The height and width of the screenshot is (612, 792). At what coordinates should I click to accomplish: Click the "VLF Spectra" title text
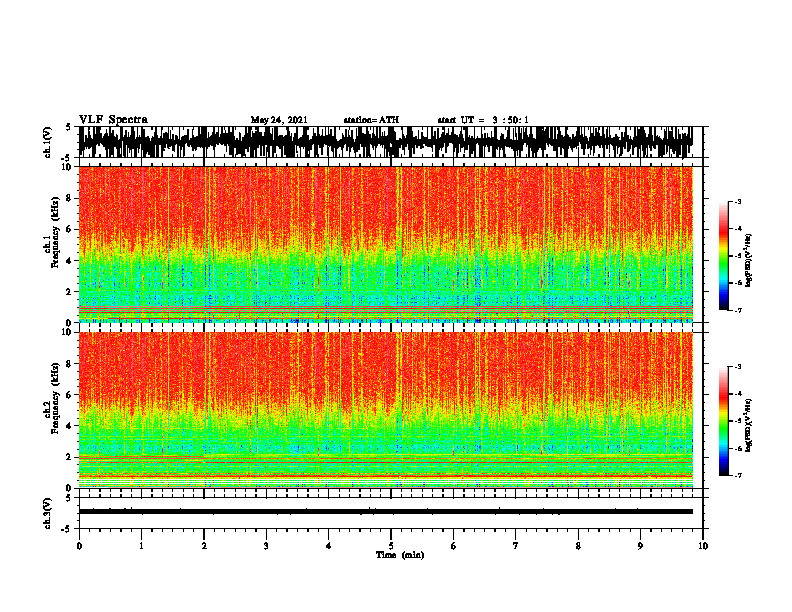[x=113, y=120]
